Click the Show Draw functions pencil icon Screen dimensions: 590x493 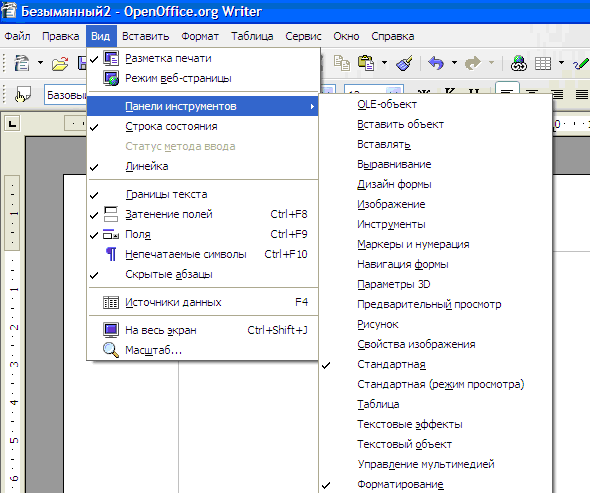coord(581,63)
